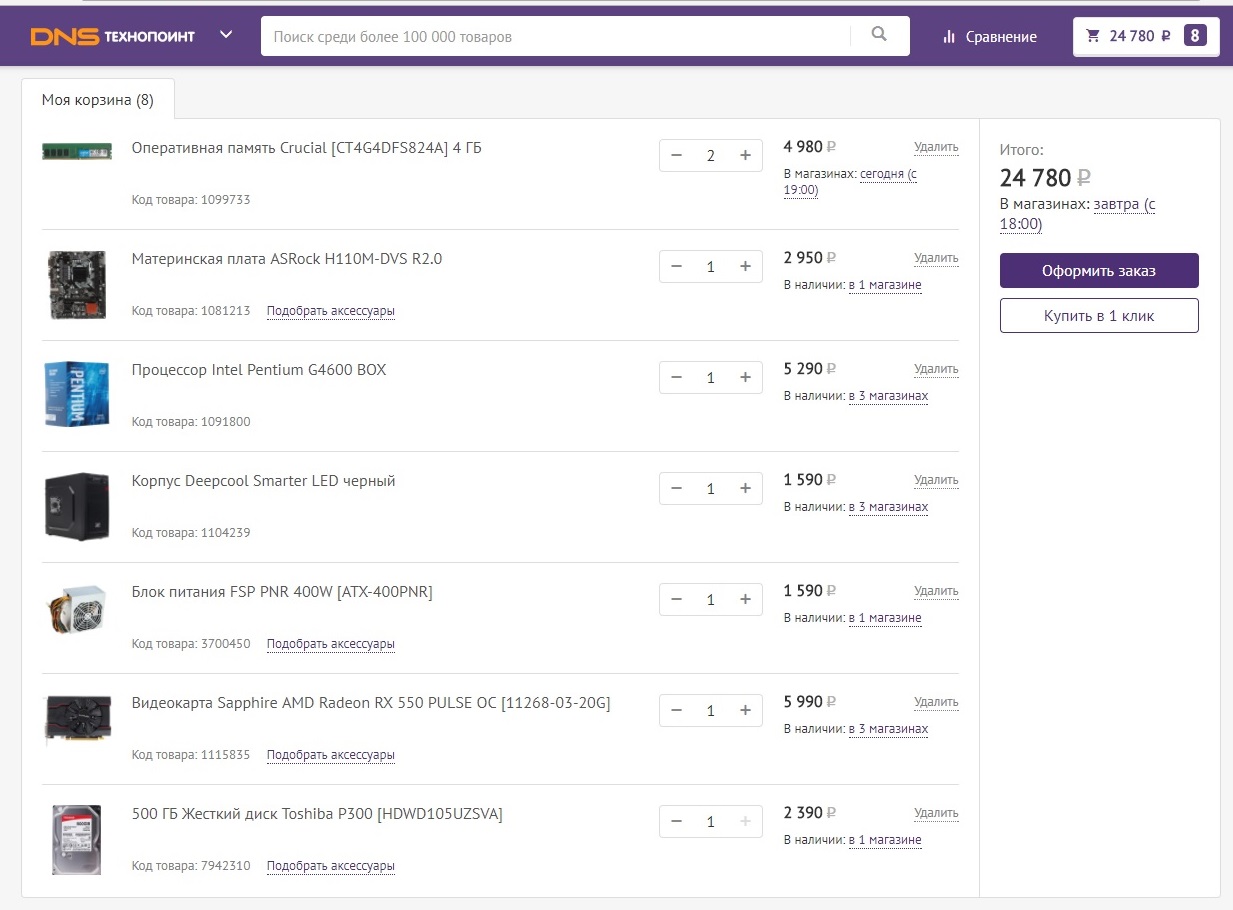Click Подобрать аксессуары for Sapphire video card
The image size is (1233, 910).
coord(331,755)
